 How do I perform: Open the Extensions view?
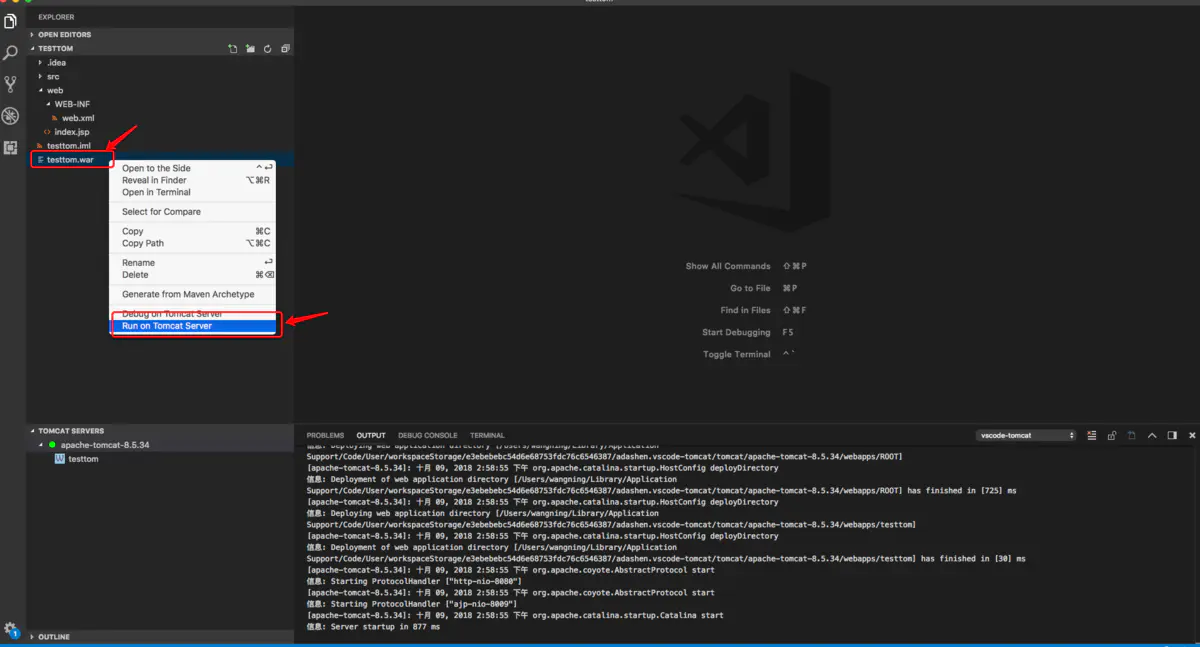[10, 148]
